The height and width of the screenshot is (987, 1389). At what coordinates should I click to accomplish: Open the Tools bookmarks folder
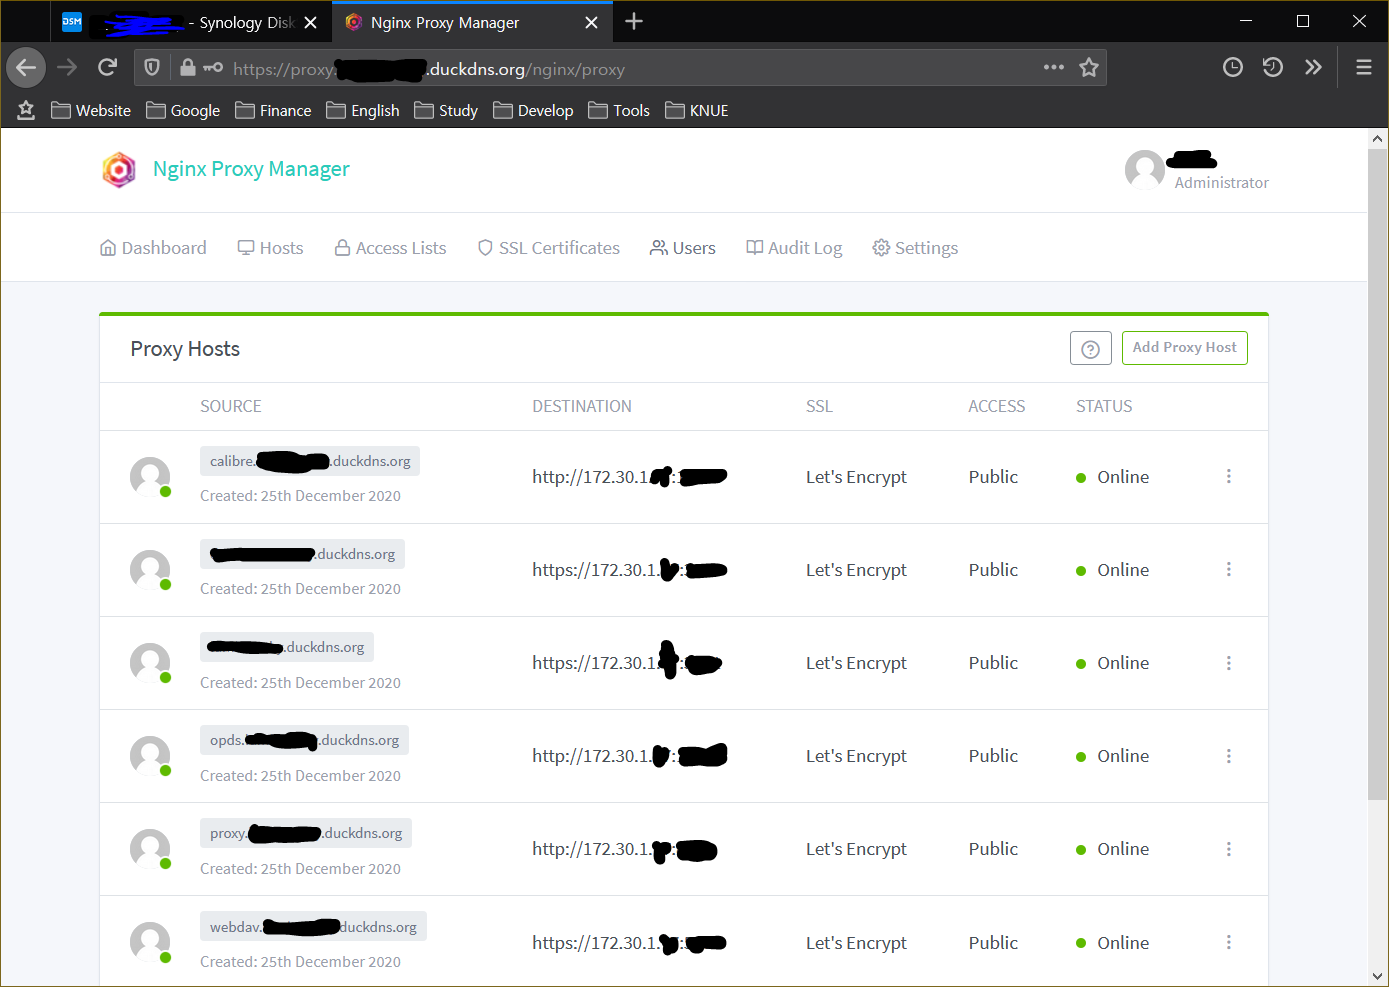click(619, 110)
